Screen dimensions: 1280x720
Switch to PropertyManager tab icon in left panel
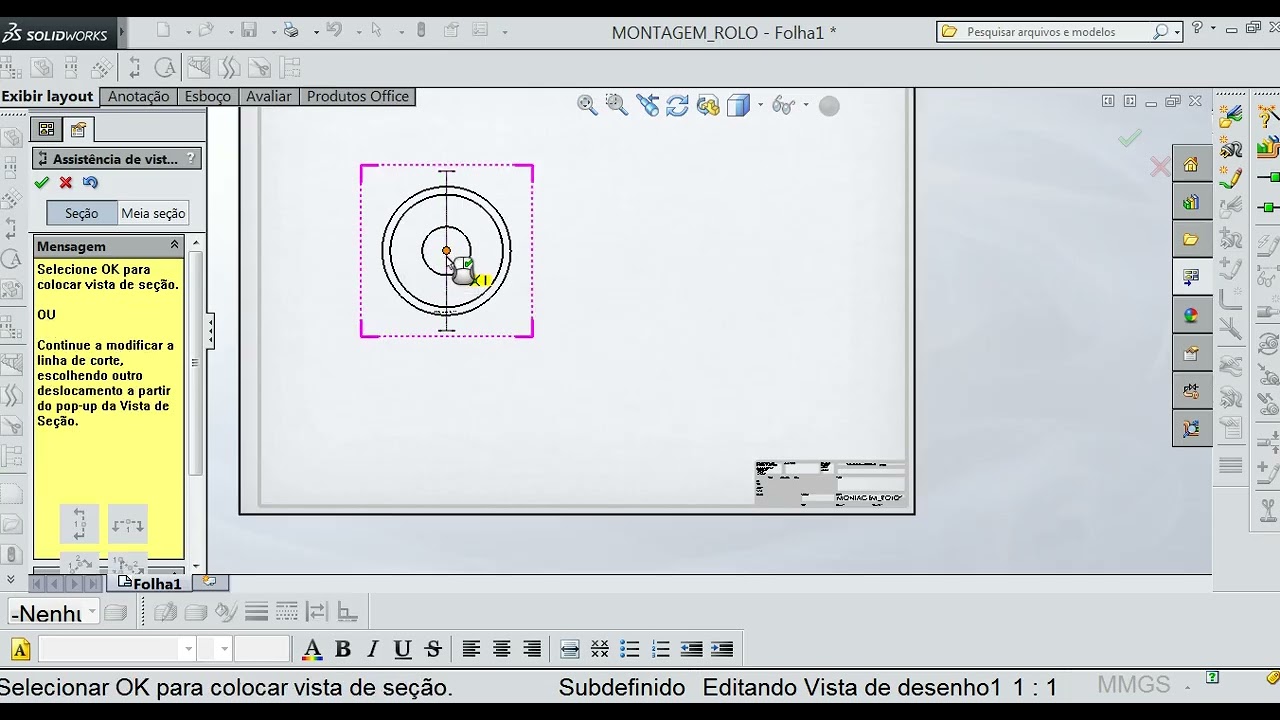click(78, 129)
